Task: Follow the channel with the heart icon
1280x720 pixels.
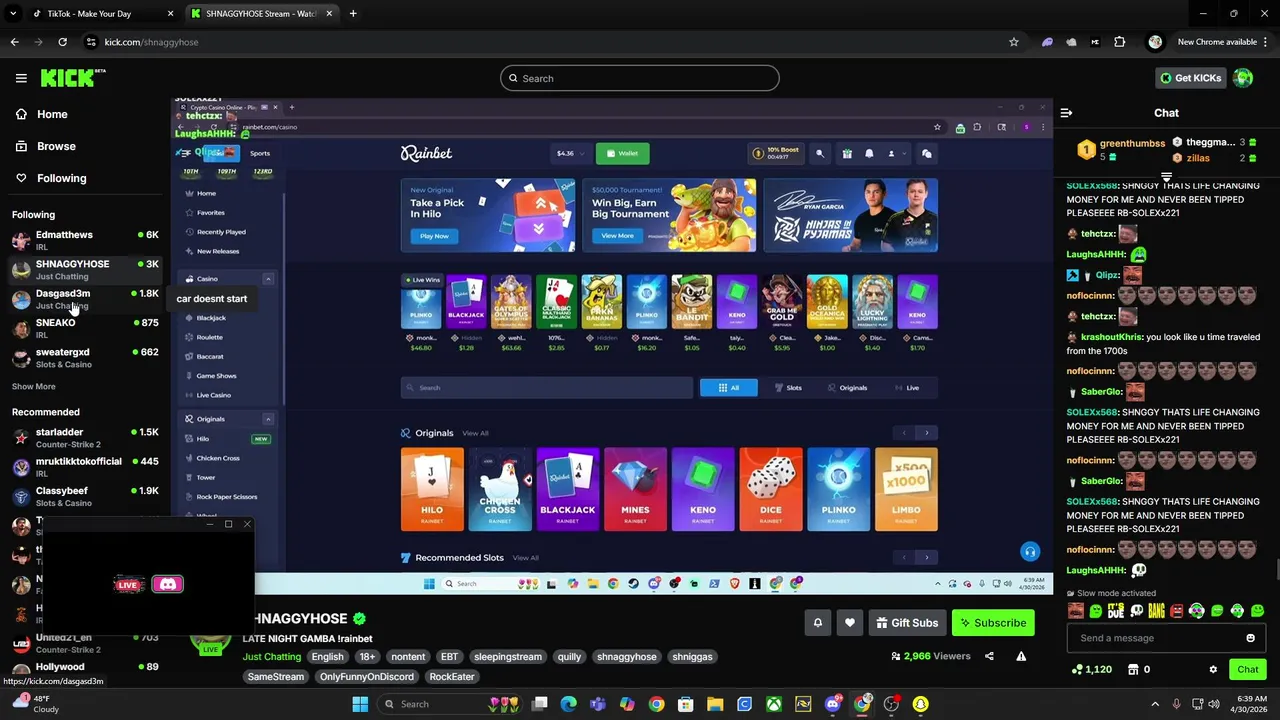Action: (x=850, y=623)
